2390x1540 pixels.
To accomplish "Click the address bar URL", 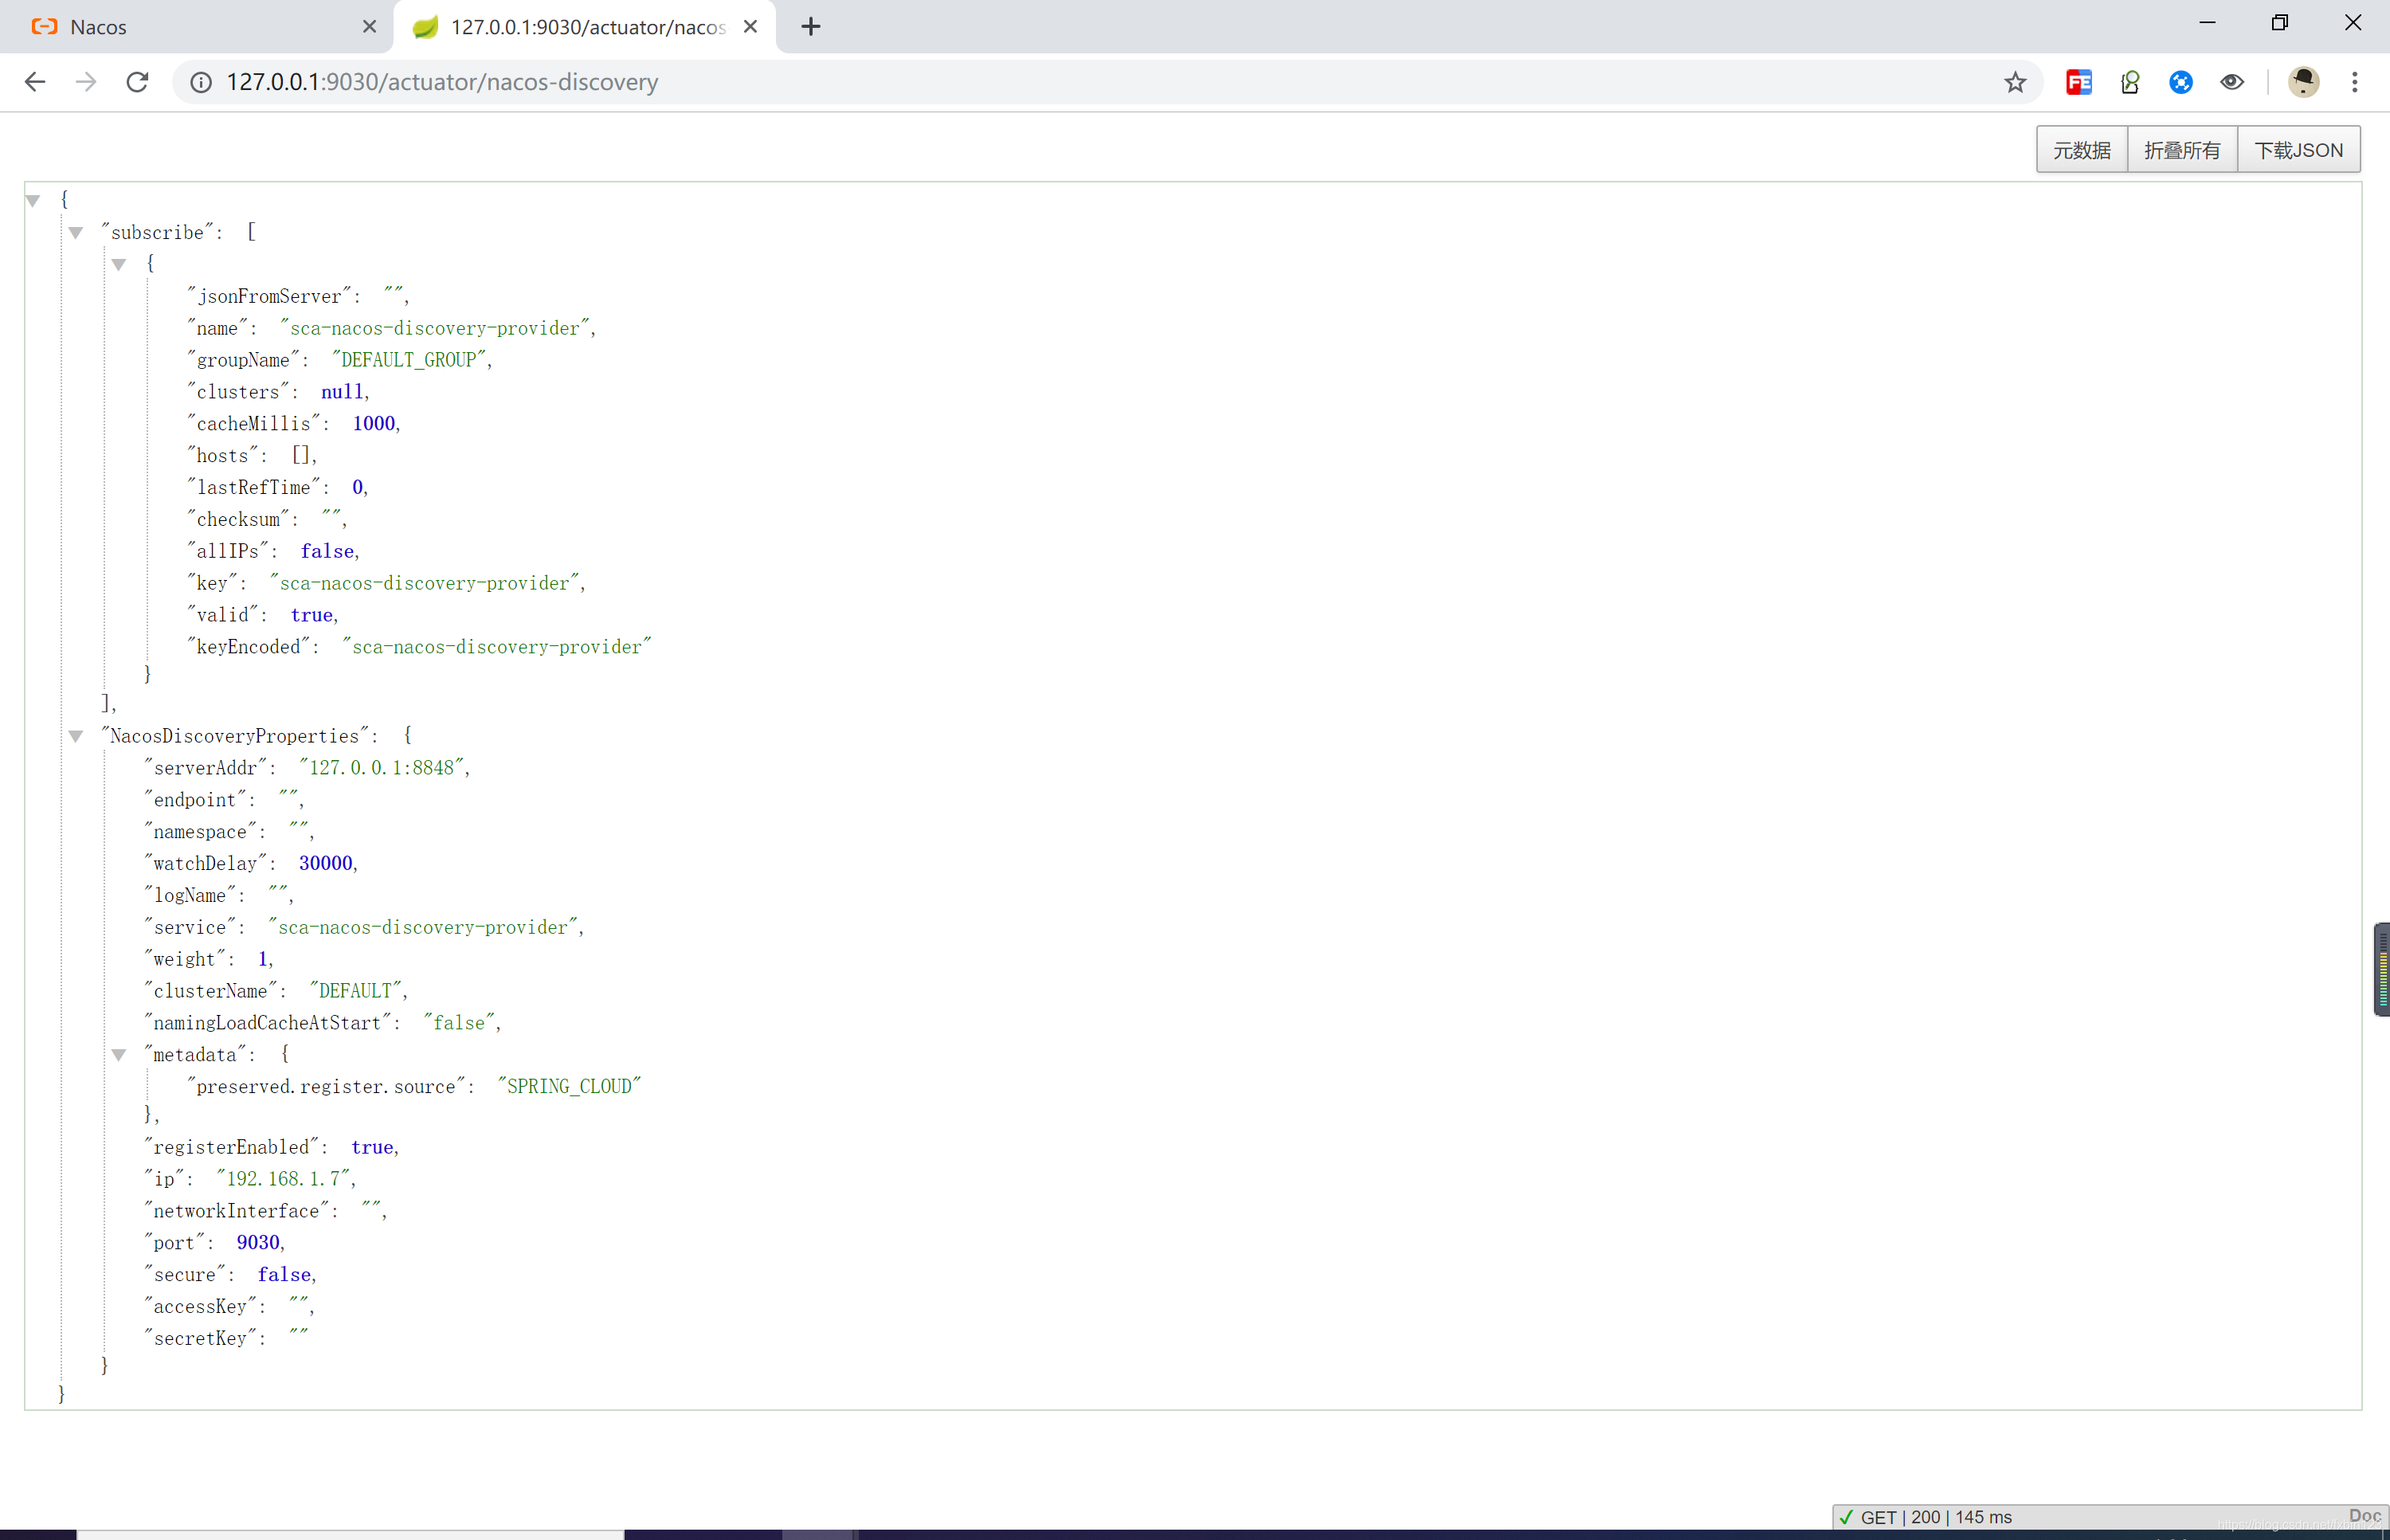I will pos(442,82).
